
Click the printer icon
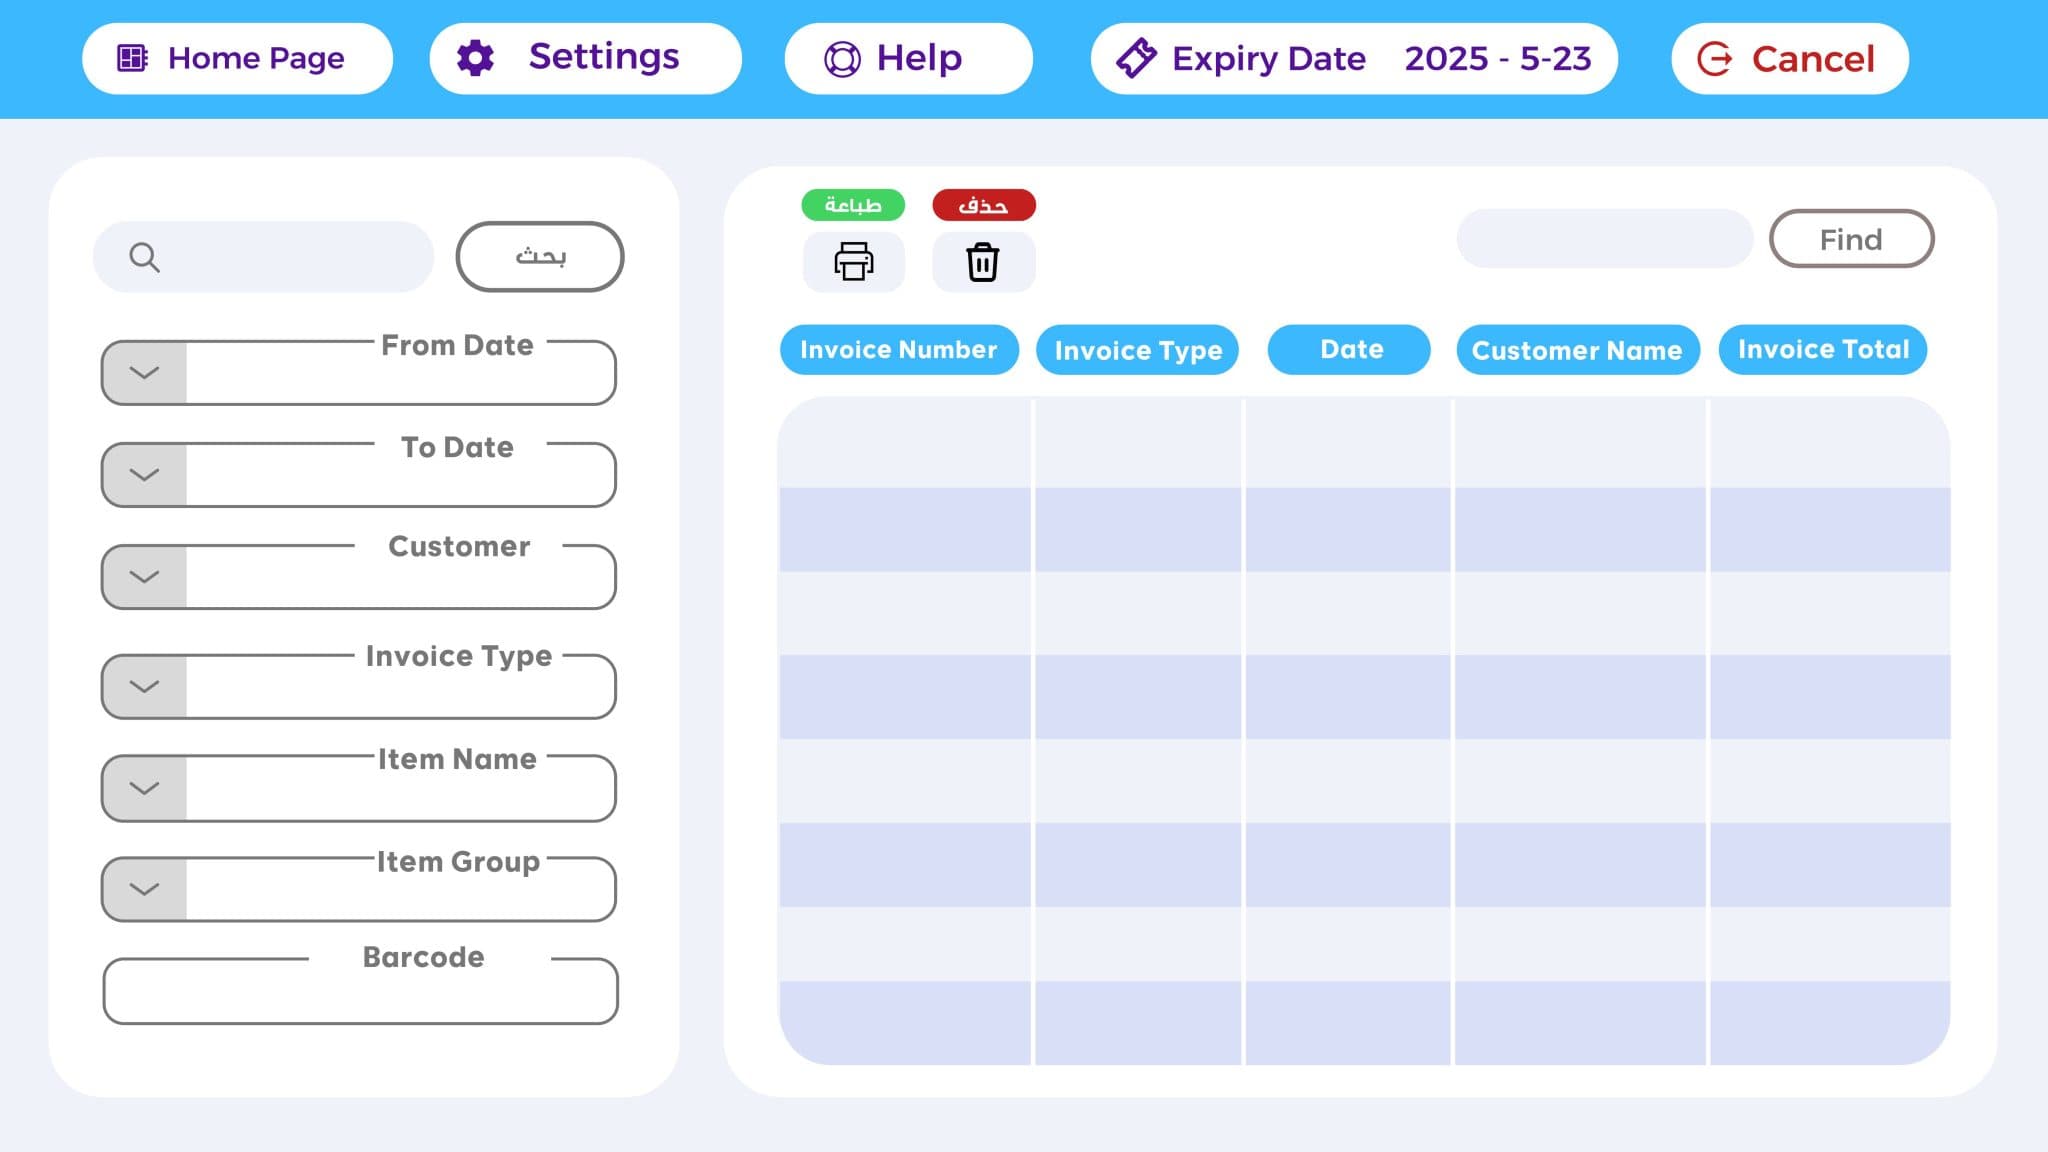pyautogui.click(x=853, y=262)
